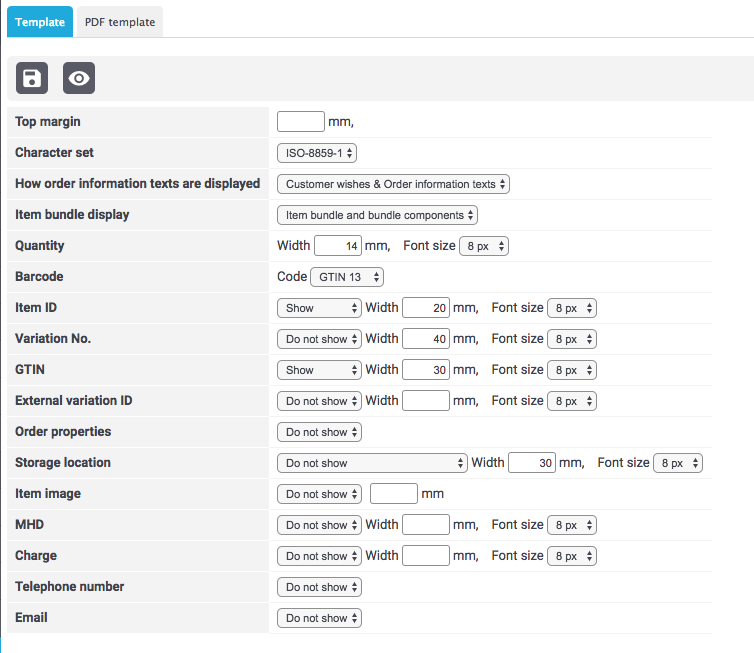
Task: Click the Top margin input field
Action: 301,122
